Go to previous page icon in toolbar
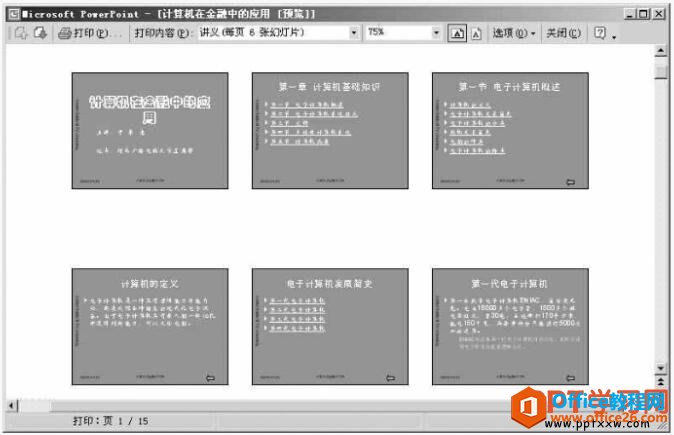This screenshot has height=435, width=674. coord(21,33)
